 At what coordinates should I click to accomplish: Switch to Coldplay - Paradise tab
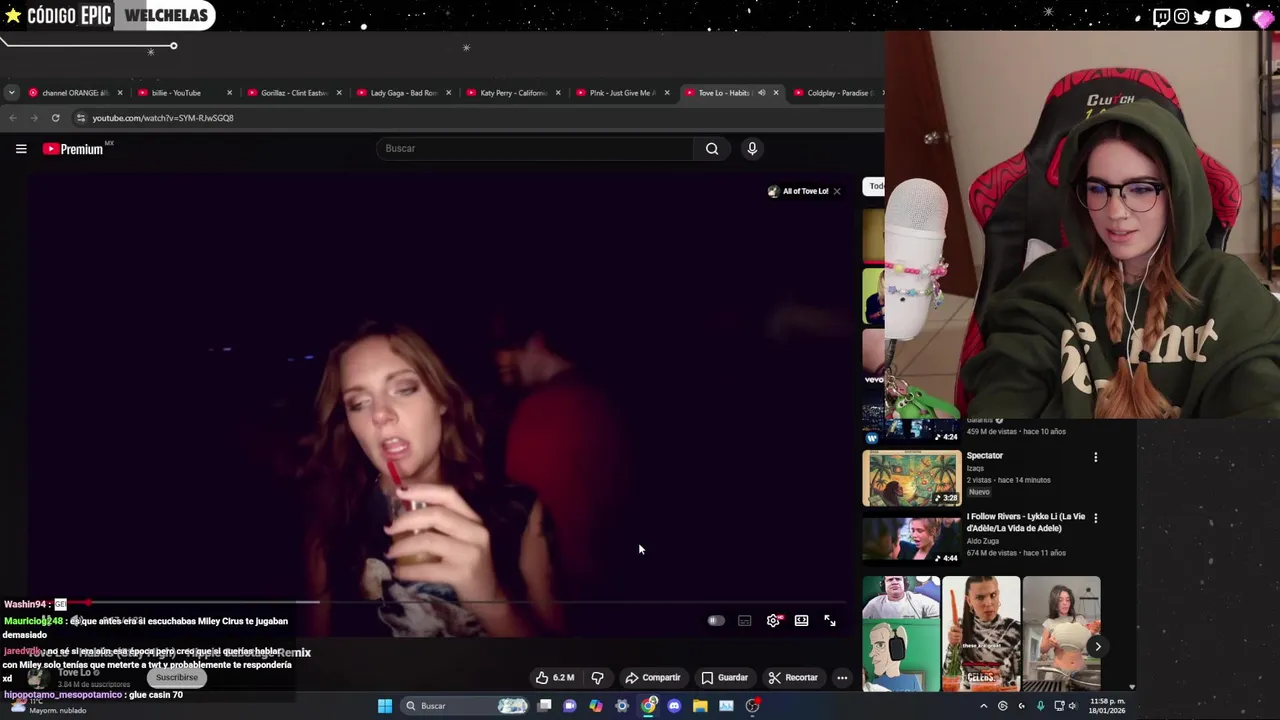tap(838, 93)
